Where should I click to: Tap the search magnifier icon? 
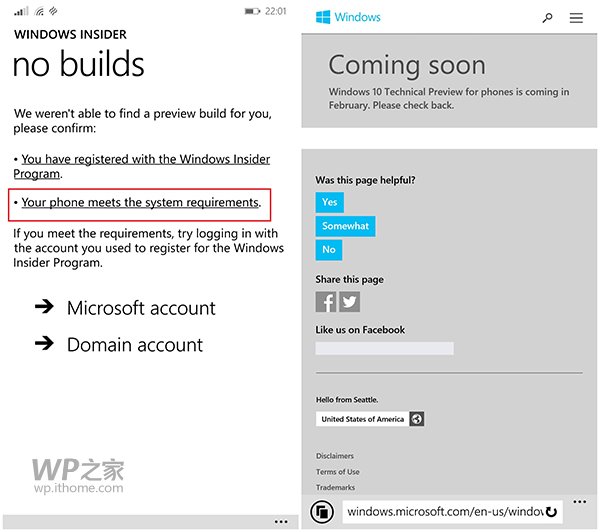(x=548, y=18)
